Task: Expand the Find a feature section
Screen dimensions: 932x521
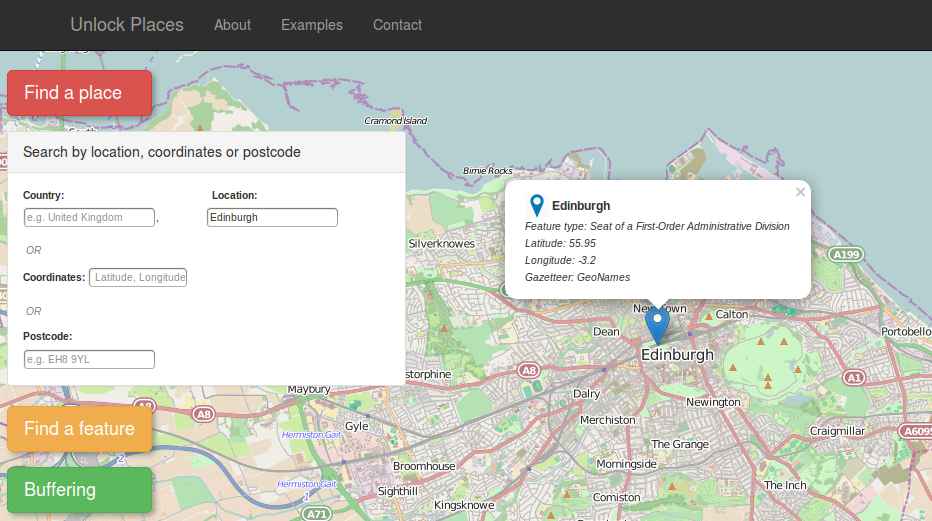Action: tap(79, 429)
